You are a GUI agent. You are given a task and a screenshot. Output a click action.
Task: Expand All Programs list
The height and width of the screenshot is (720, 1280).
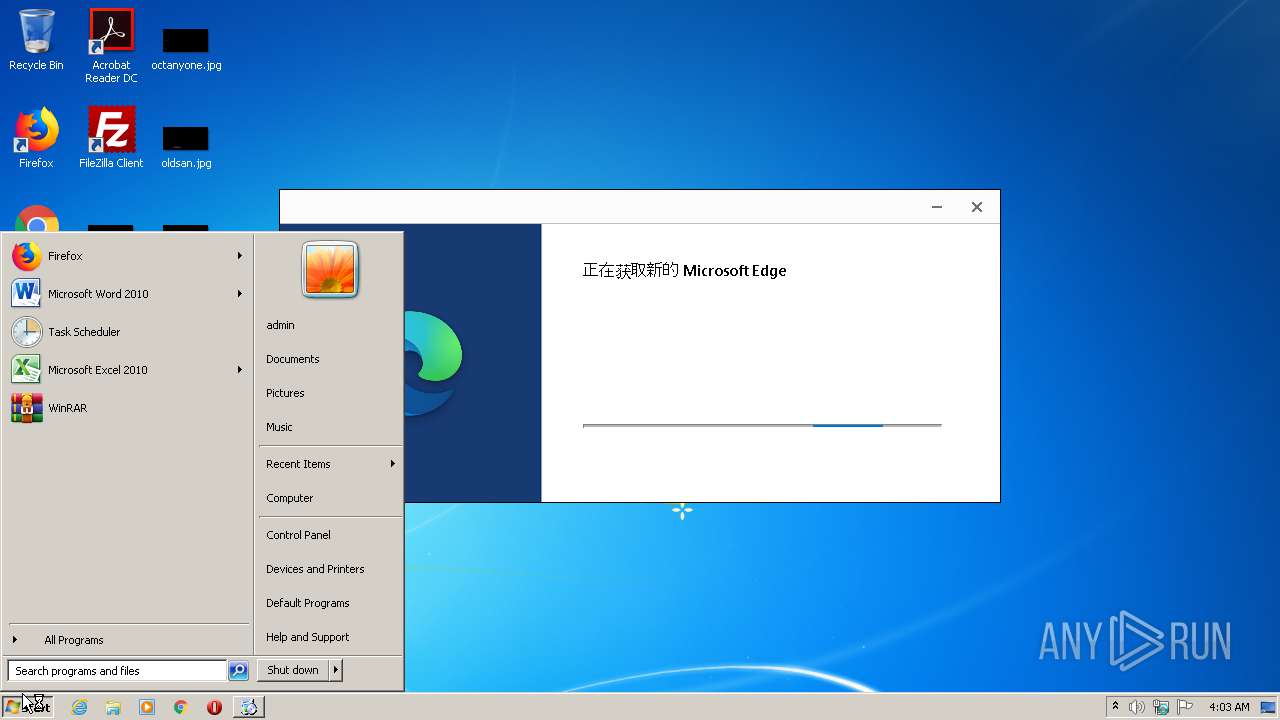pyautogui.click(x=128, y=640)
